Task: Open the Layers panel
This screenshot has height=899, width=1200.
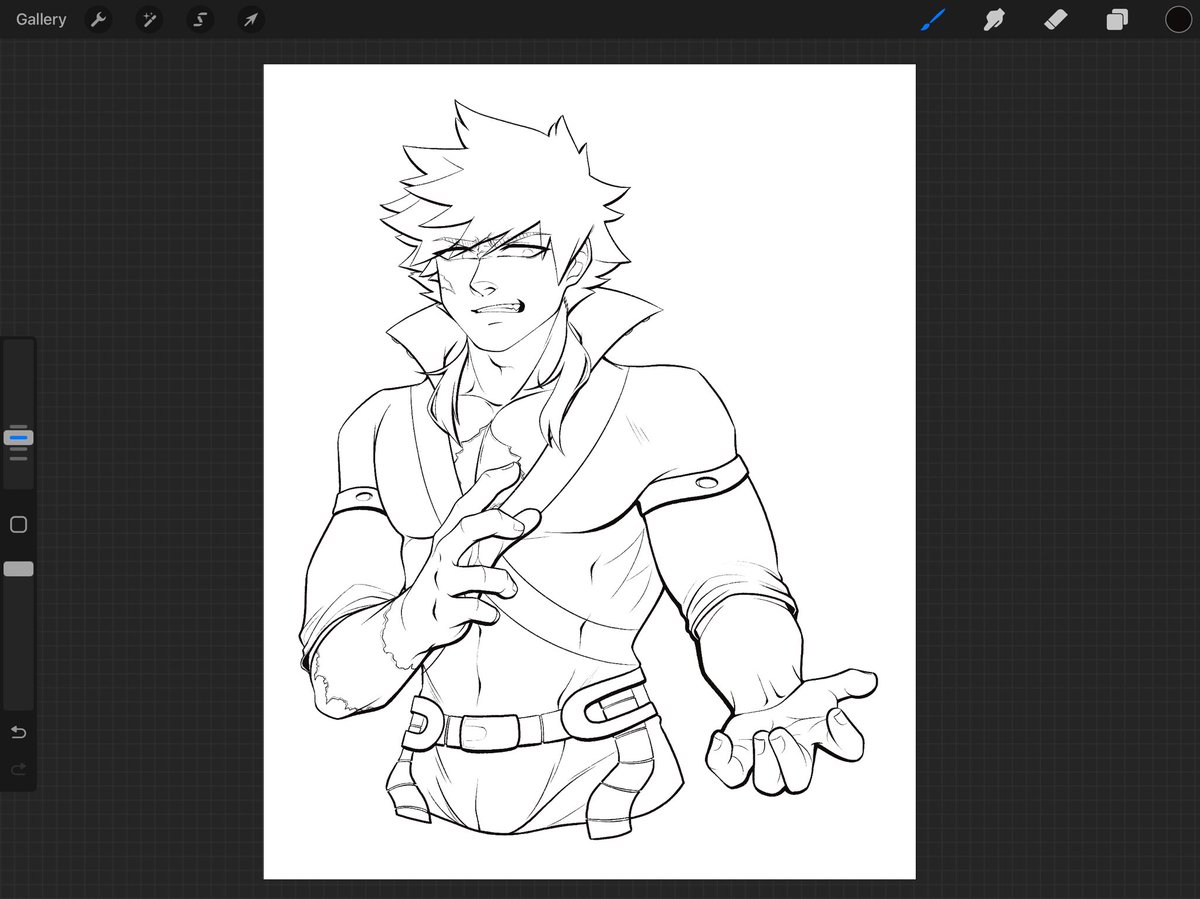Action: (x=1118, y=19)
